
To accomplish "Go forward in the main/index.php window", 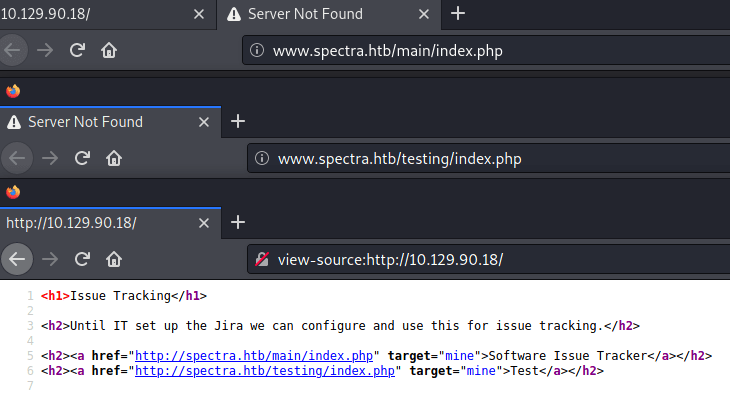I will click(45, 50).
